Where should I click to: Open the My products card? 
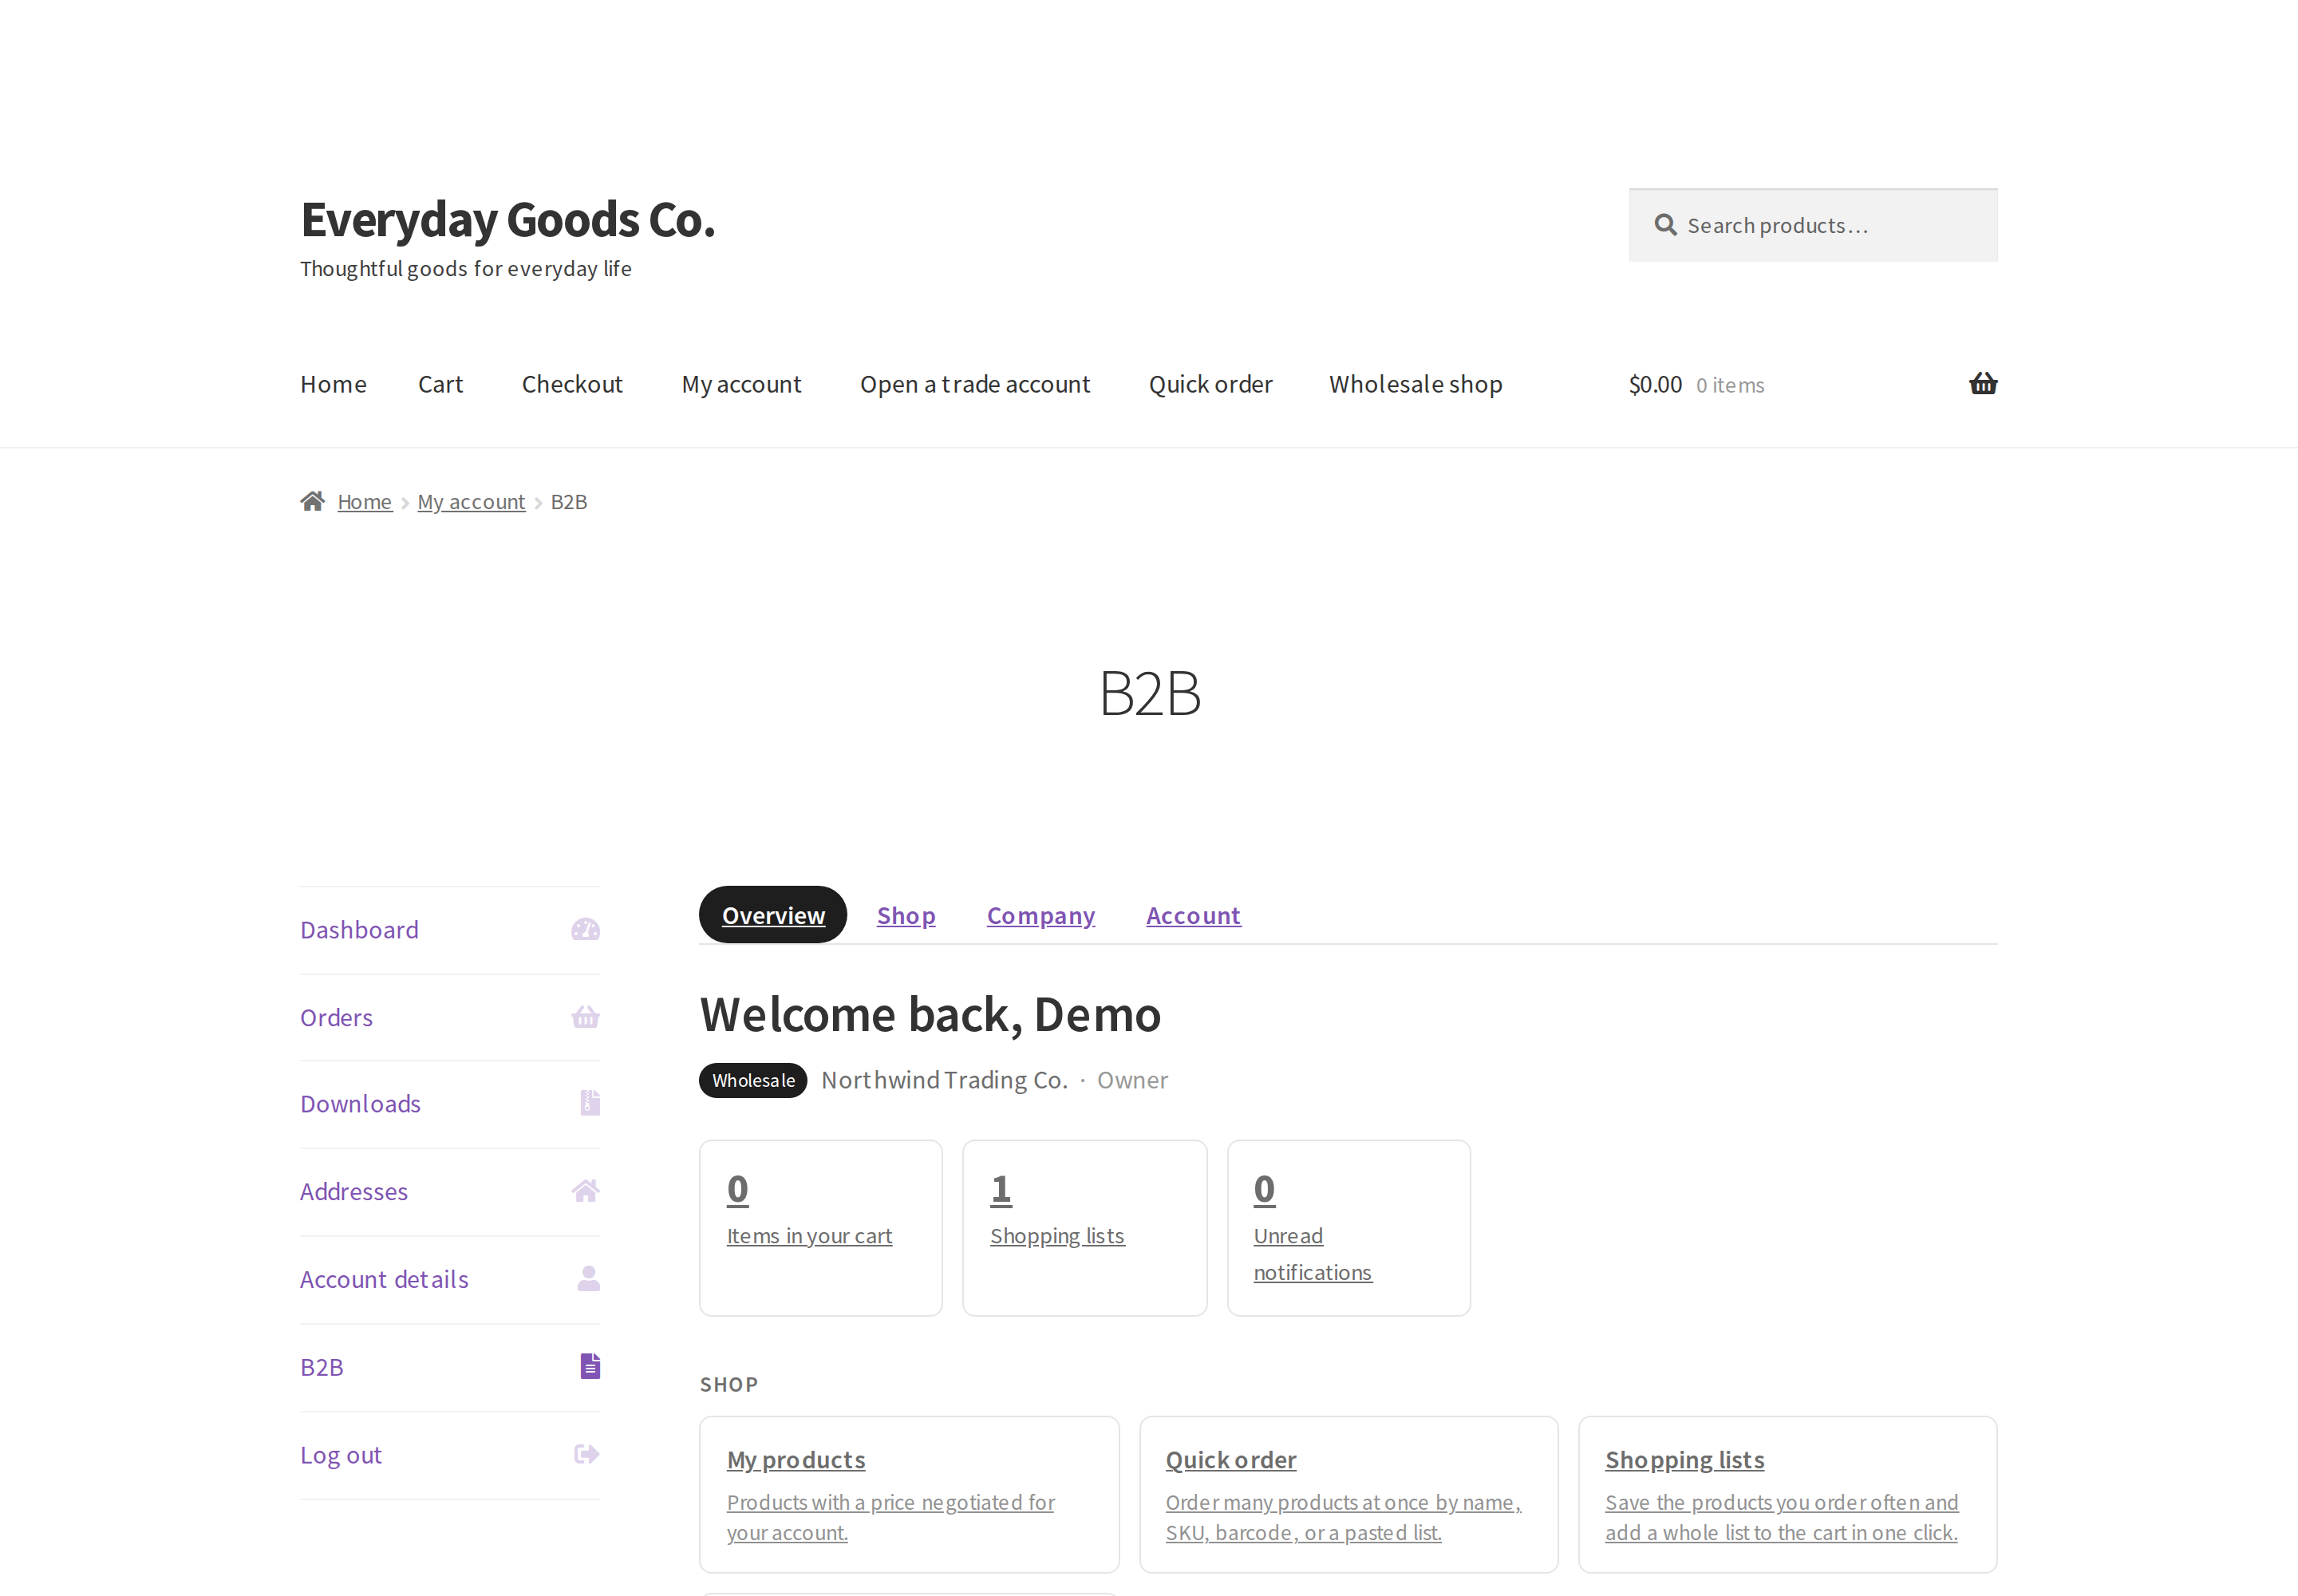coord(909,1494)
